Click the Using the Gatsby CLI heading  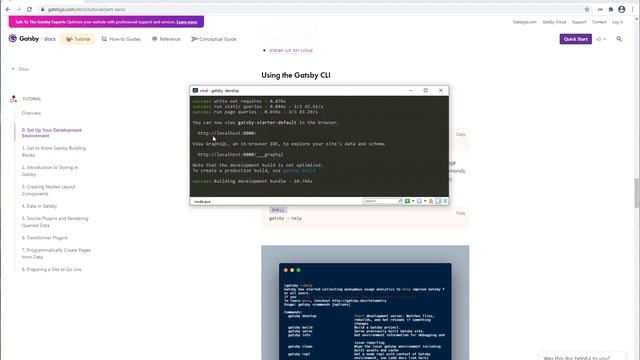(x=296, y=75)
